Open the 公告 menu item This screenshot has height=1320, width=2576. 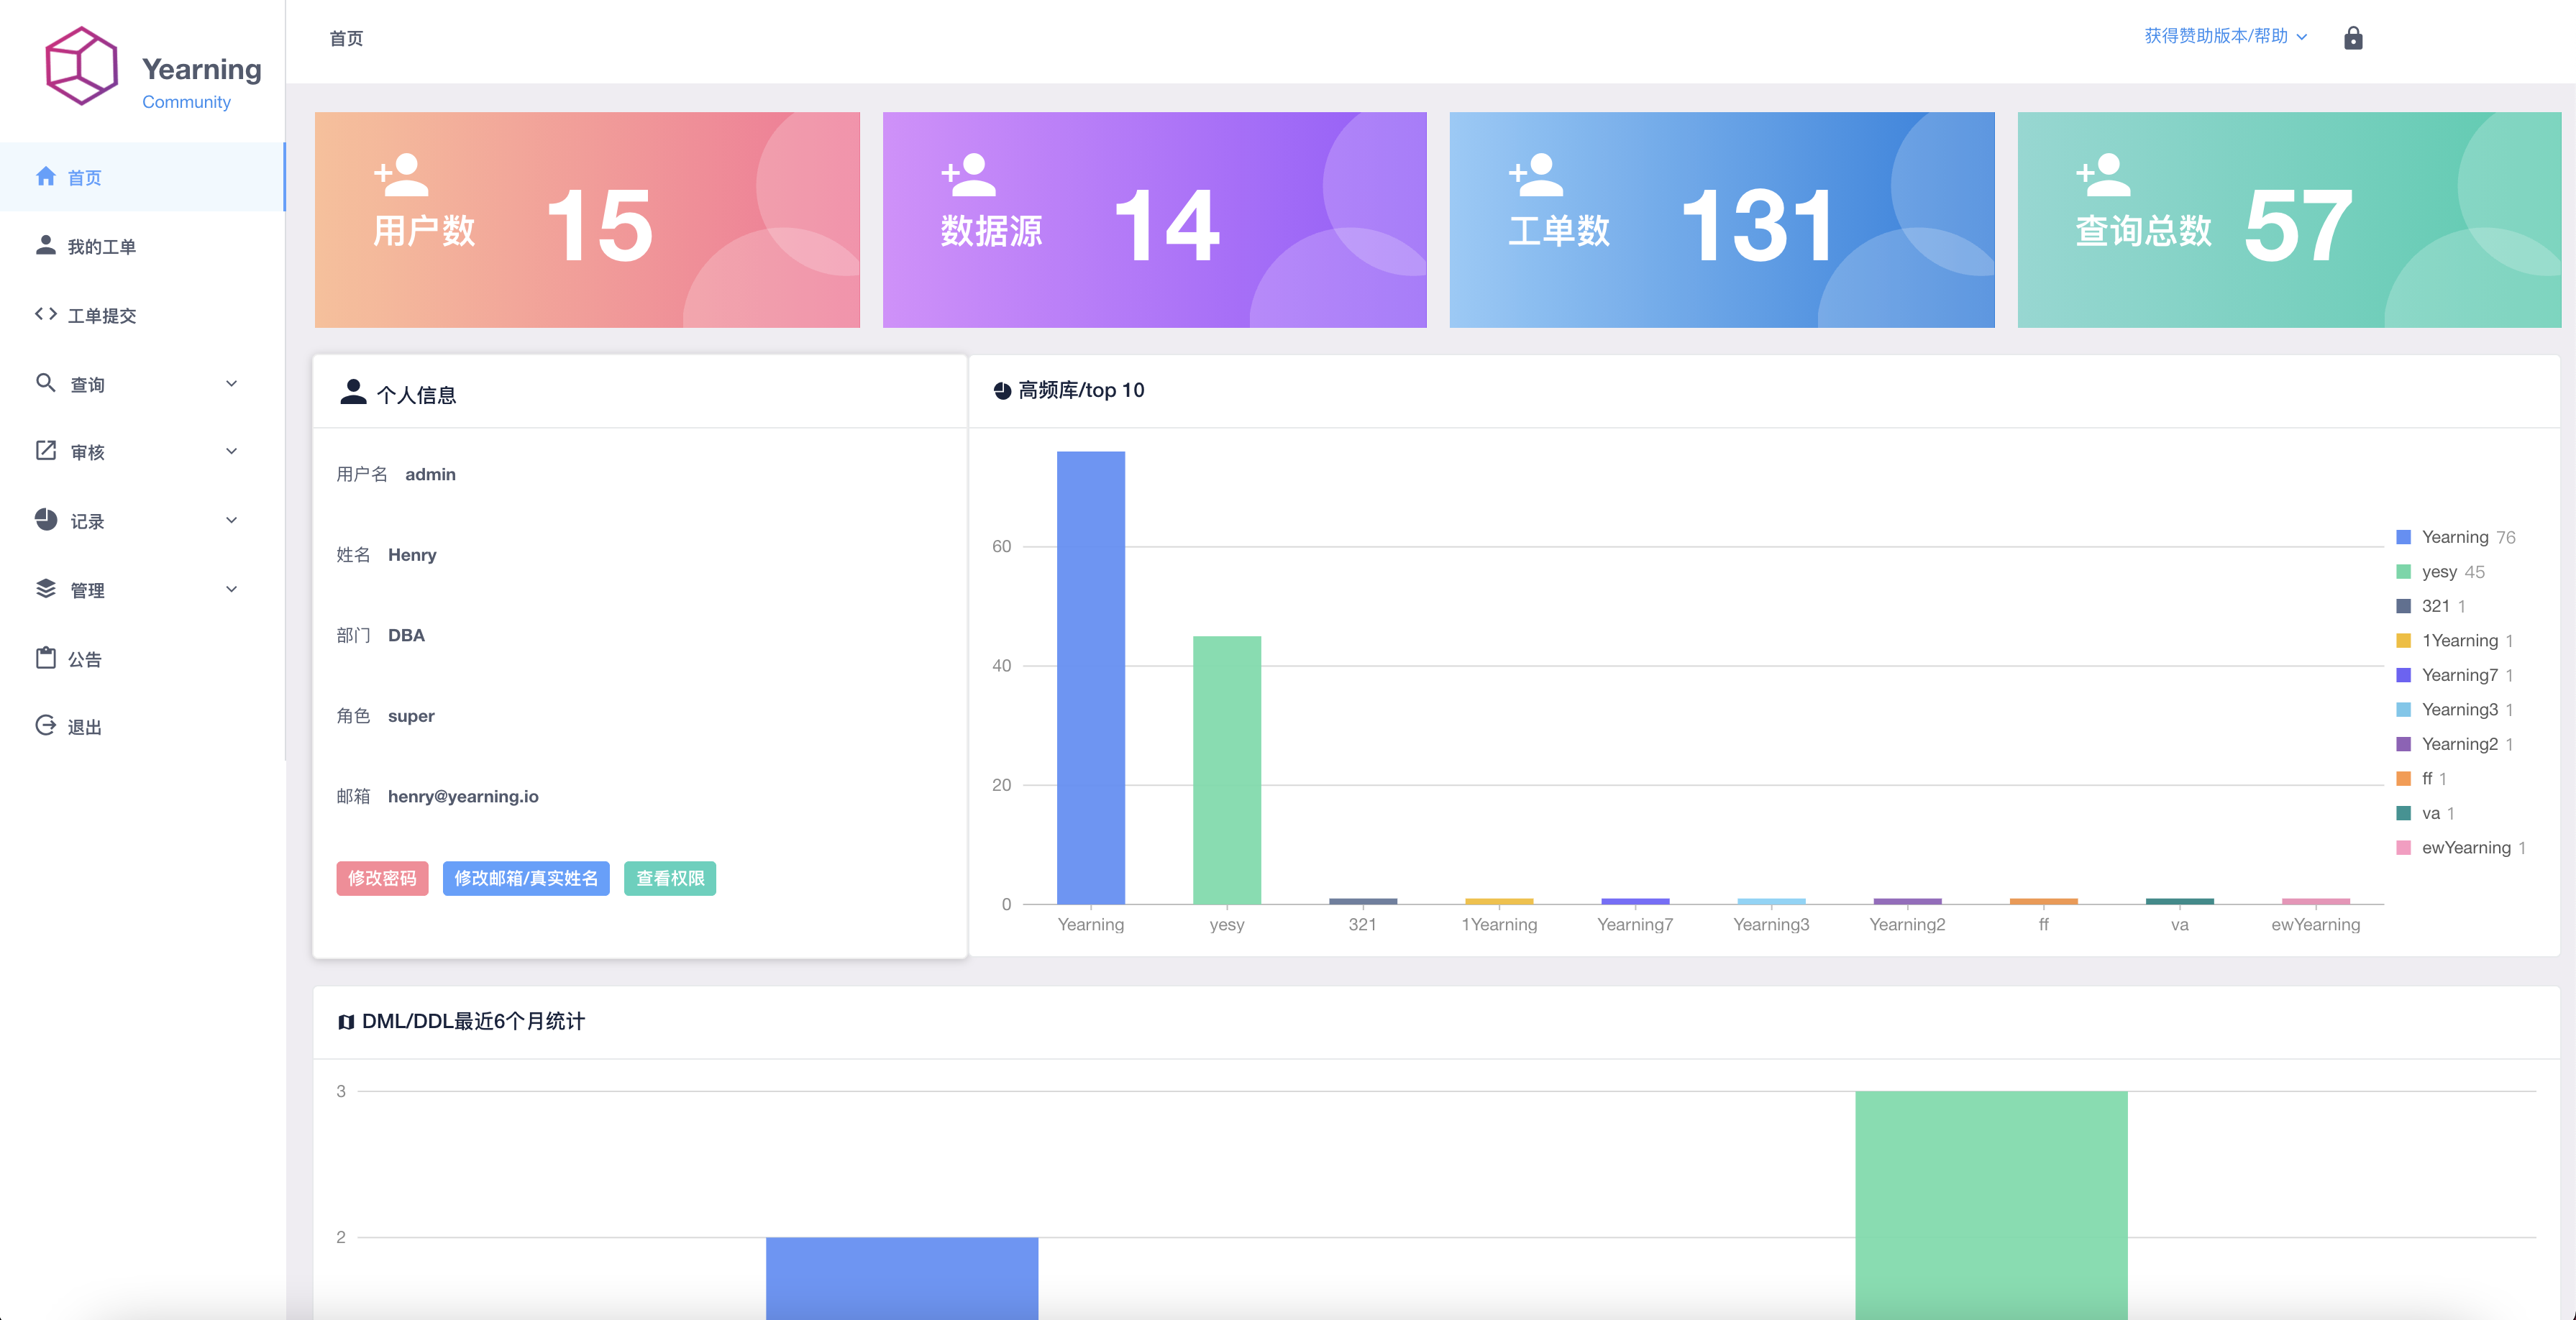[142, 659]
